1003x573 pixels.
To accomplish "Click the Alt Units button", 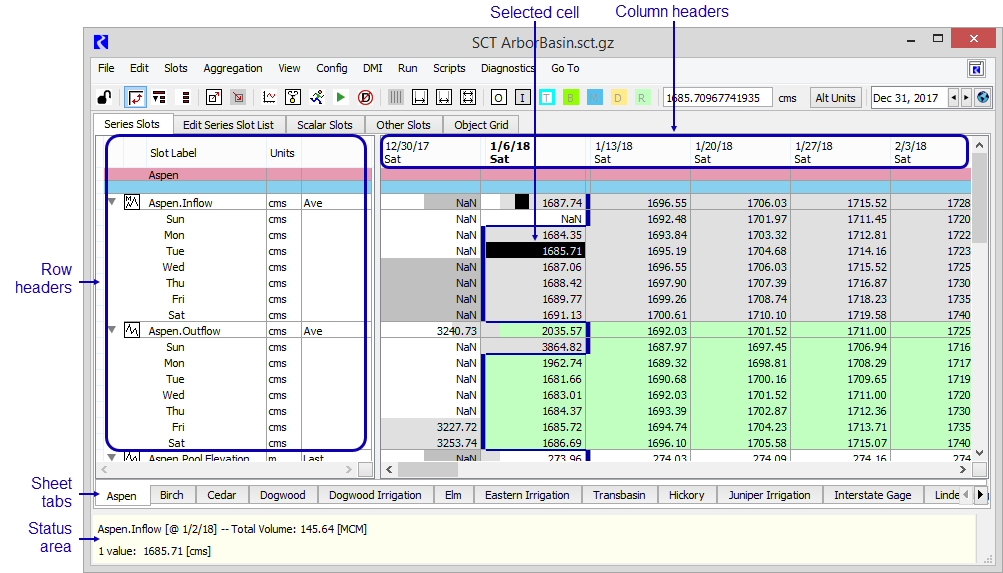I will click(x=835, y=98).
